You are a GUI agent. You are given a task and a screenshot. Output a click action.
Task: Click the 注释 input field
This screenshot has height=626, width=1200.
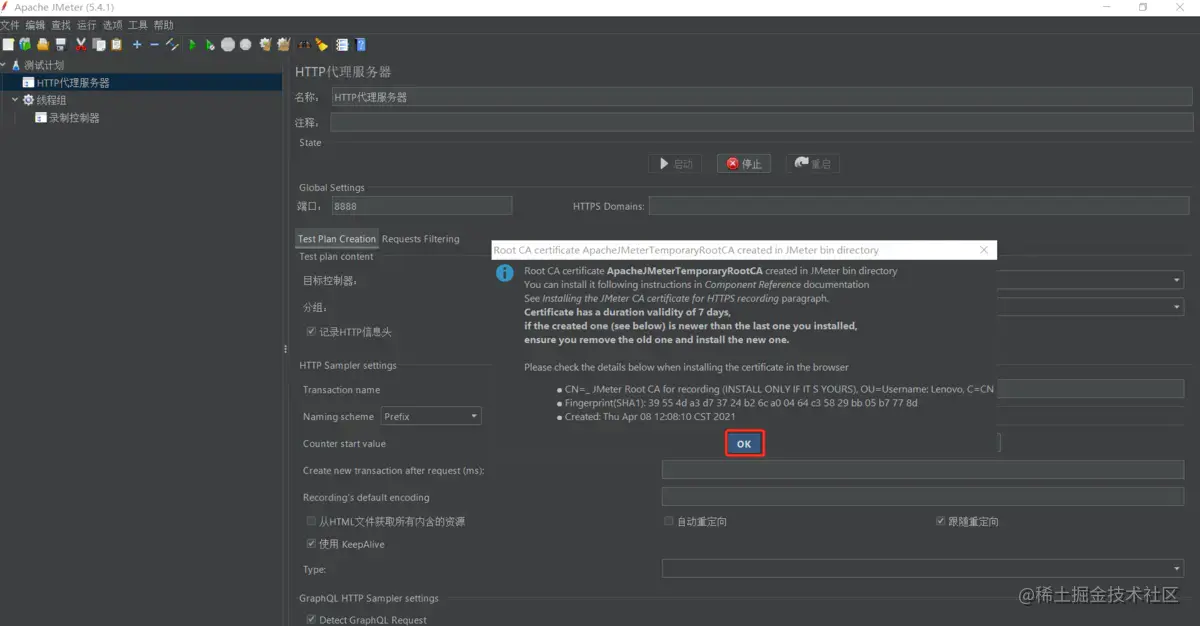point(761,123)
